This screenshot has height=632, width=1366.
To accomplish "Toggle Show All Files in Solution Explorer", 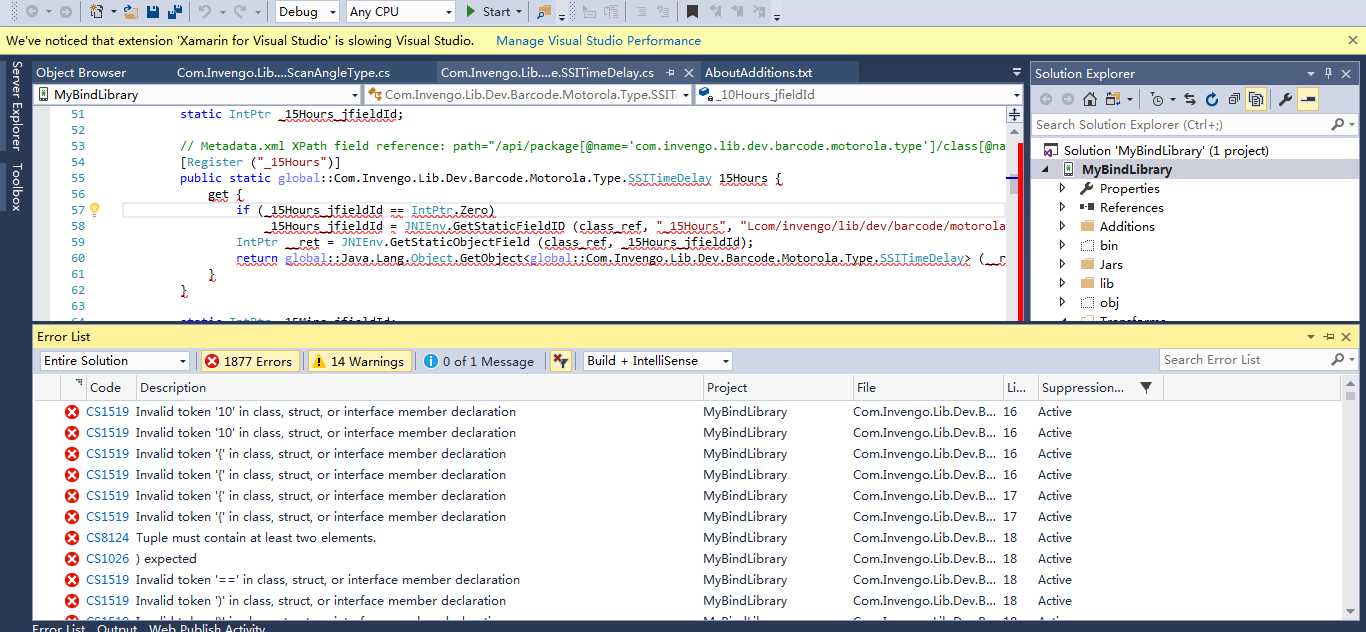I will pos(1255,99).
